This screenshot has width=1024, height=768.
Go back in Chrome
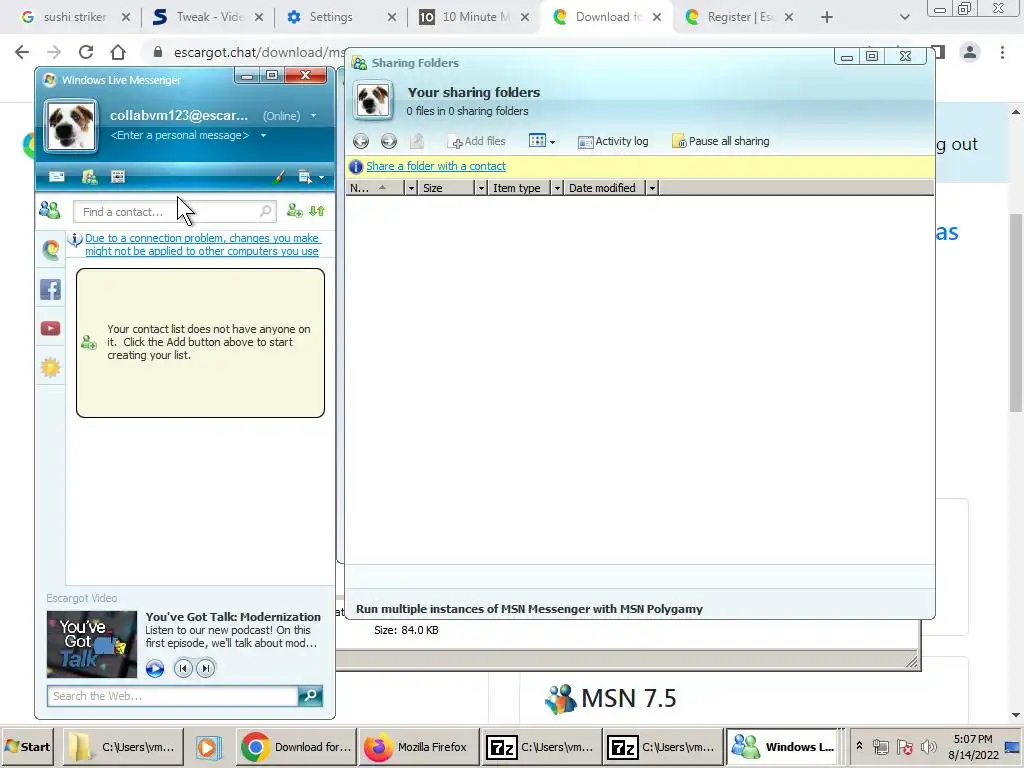(22, 52)
